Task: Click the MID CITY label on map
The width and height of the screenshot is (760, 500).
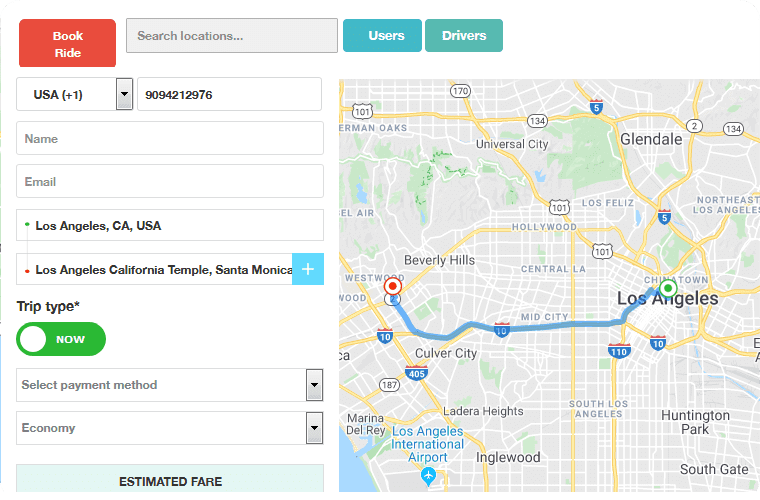Action: pyautogui.click(x=544, y=317)
